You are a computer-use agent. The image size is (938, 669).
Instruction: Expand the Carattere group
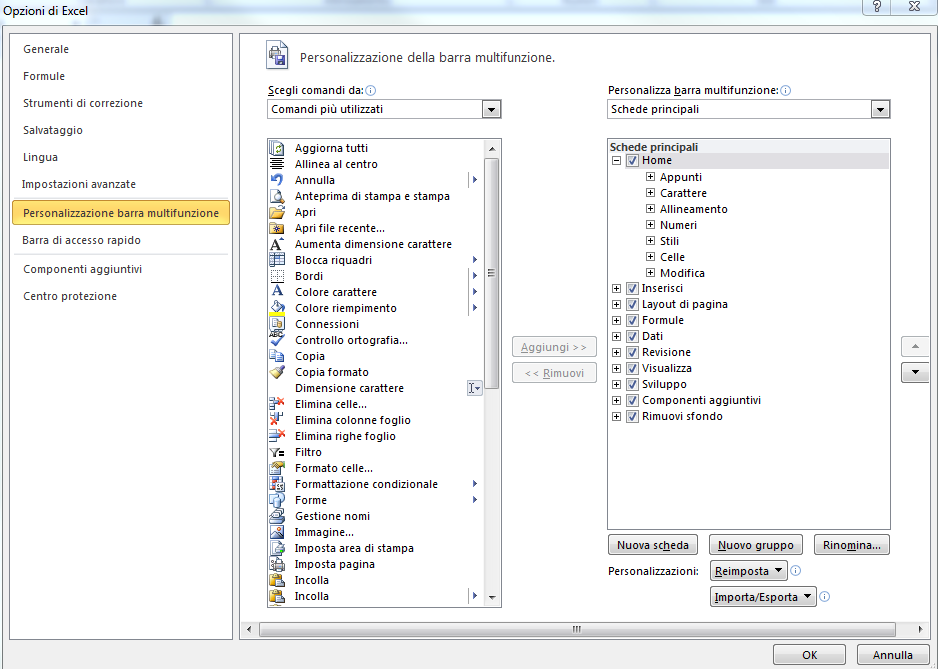[x=650, y=193]
